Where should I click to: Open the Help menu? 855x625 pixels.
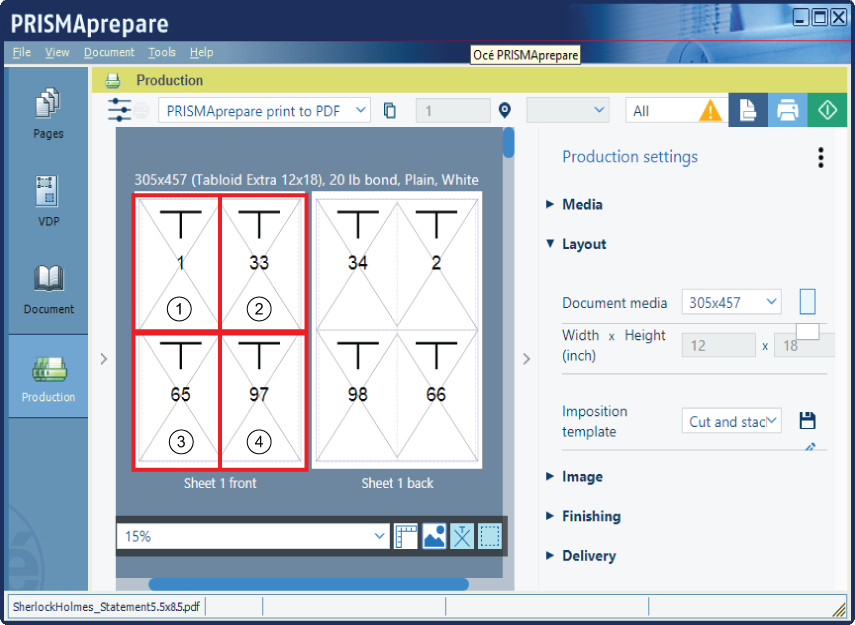pyautogui.click(x=202, y=52)
